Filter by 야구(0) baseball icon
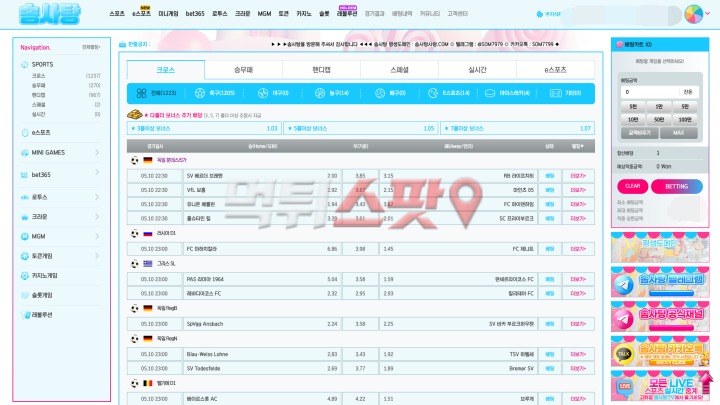The height and width of the screenshot is (405, 720). point(263,93)
